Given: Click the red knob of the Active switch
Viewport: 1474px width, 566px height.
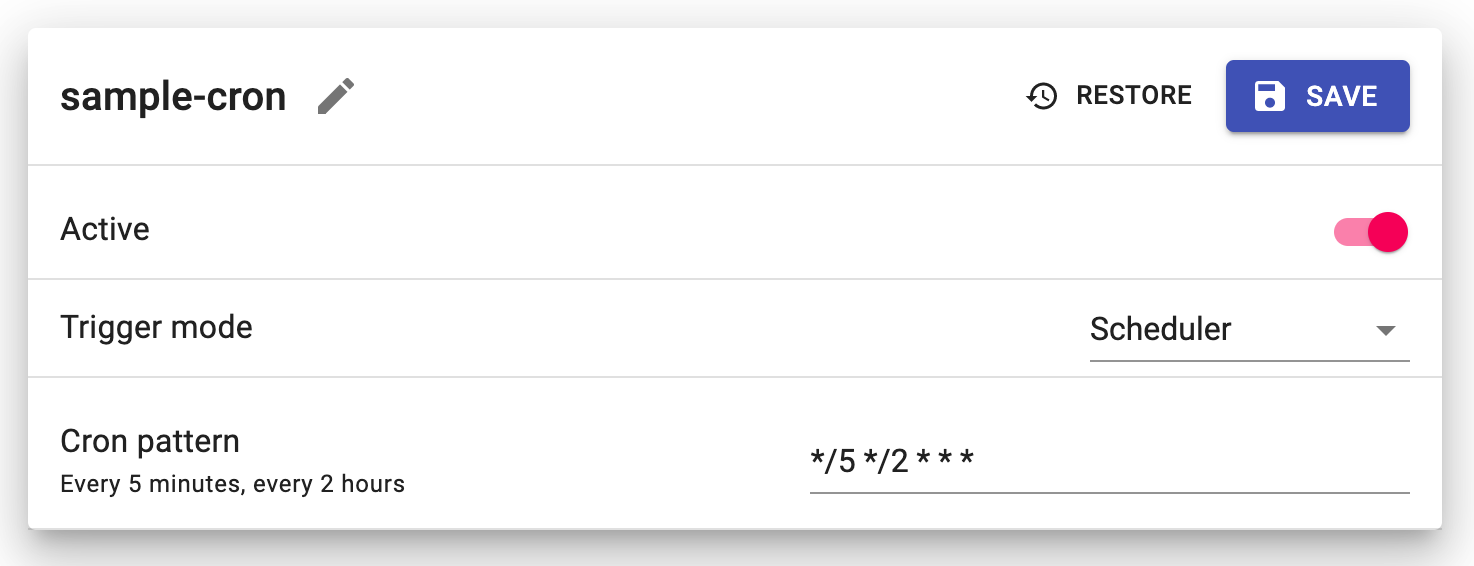Looking at the screenshot, I should click(x=1387, y=232).
